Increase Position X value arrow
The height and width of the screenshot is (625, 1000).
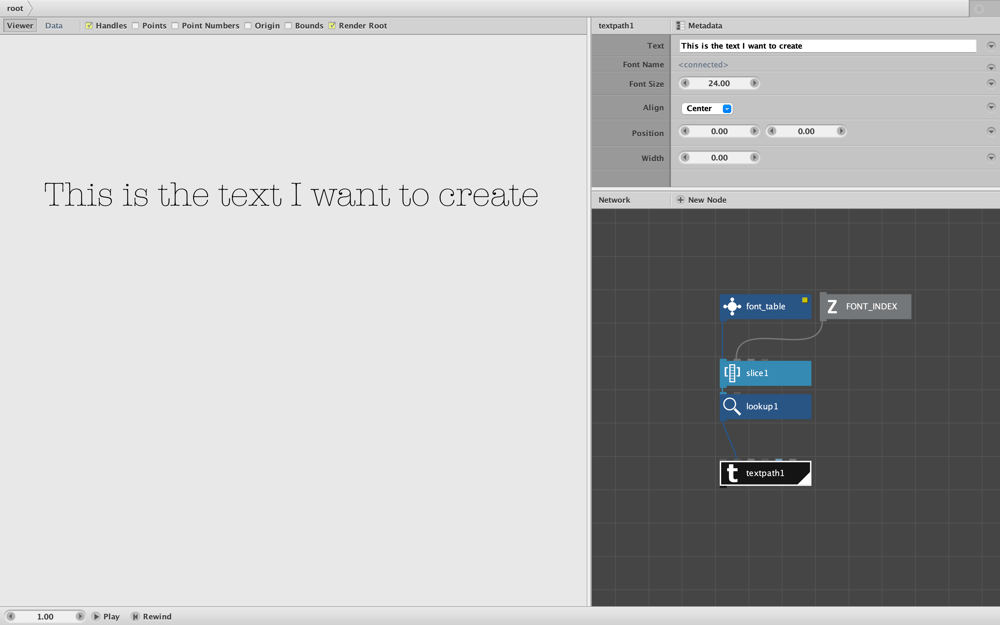pyautogui.click(x=754, y=131)
